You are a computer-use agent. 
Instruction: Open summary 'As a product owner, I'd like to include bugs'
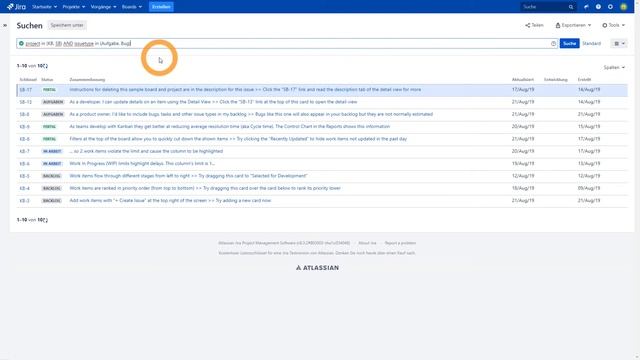coord(251,114)
